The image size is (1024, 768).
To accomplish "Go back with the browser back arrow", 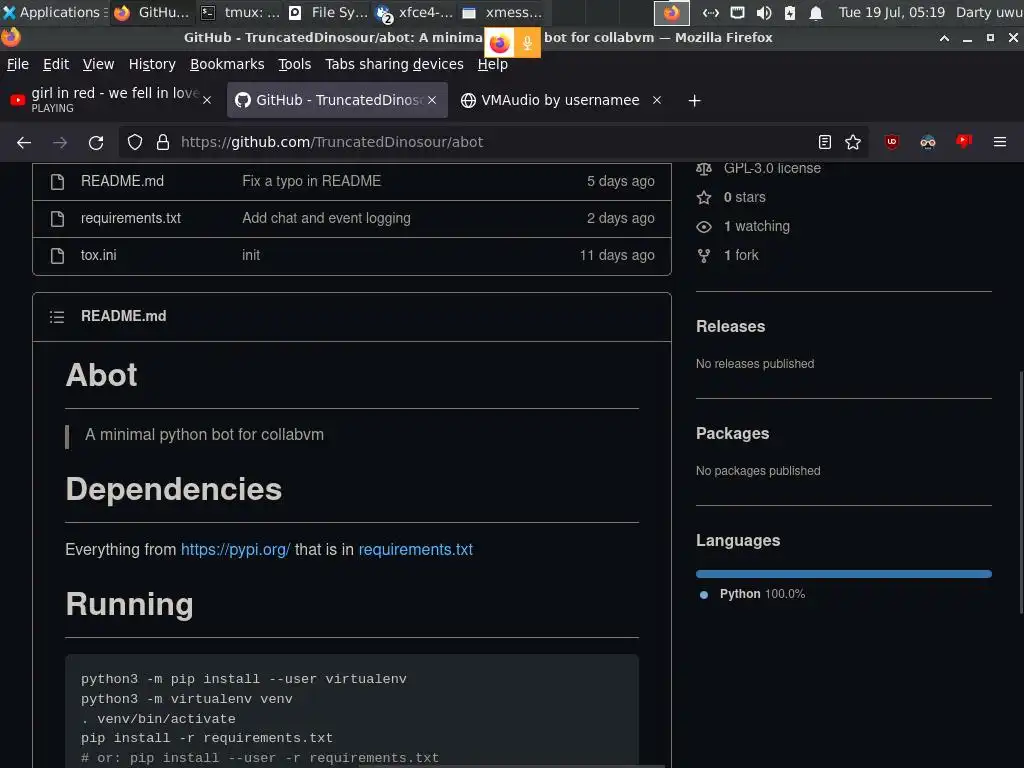I will tap(24, 142).
